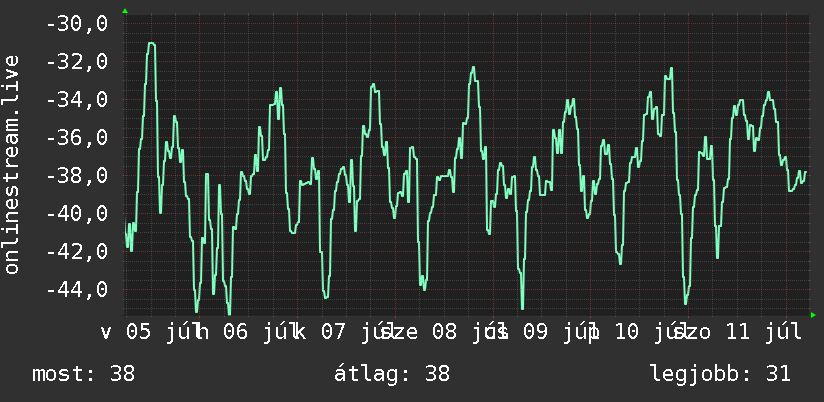This screenshot has width=824, height=402.
Task: Click the 'szo 11 júl' date label
Action: pyautogui.click(x=738, y=332)
